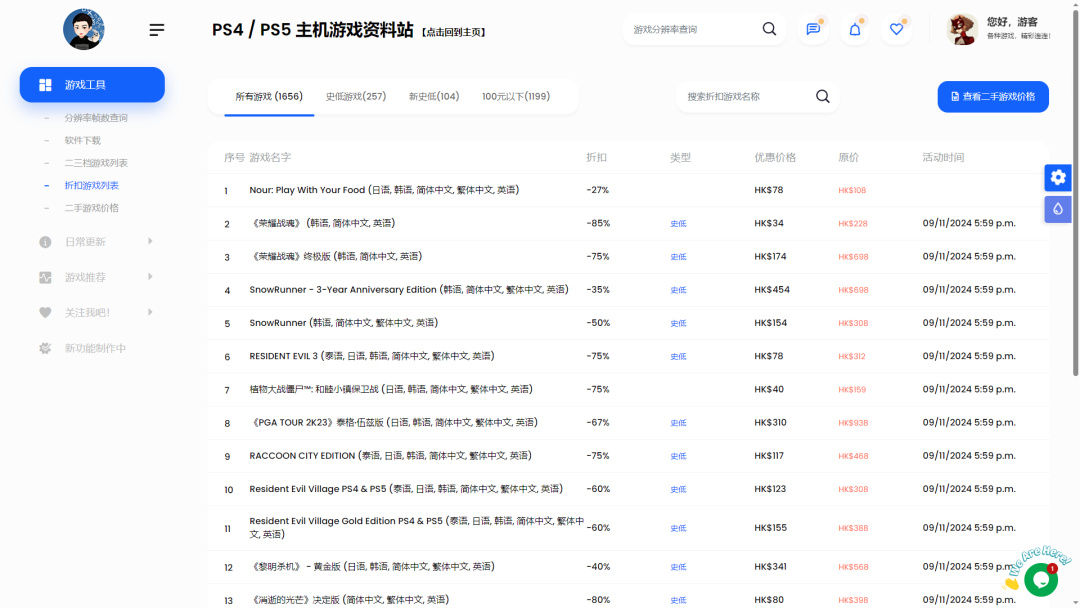The height and width of the screenshot is (608, 1080).
Task: Select the 所有游戏 (1656) tab
Action: pos(269,96)
